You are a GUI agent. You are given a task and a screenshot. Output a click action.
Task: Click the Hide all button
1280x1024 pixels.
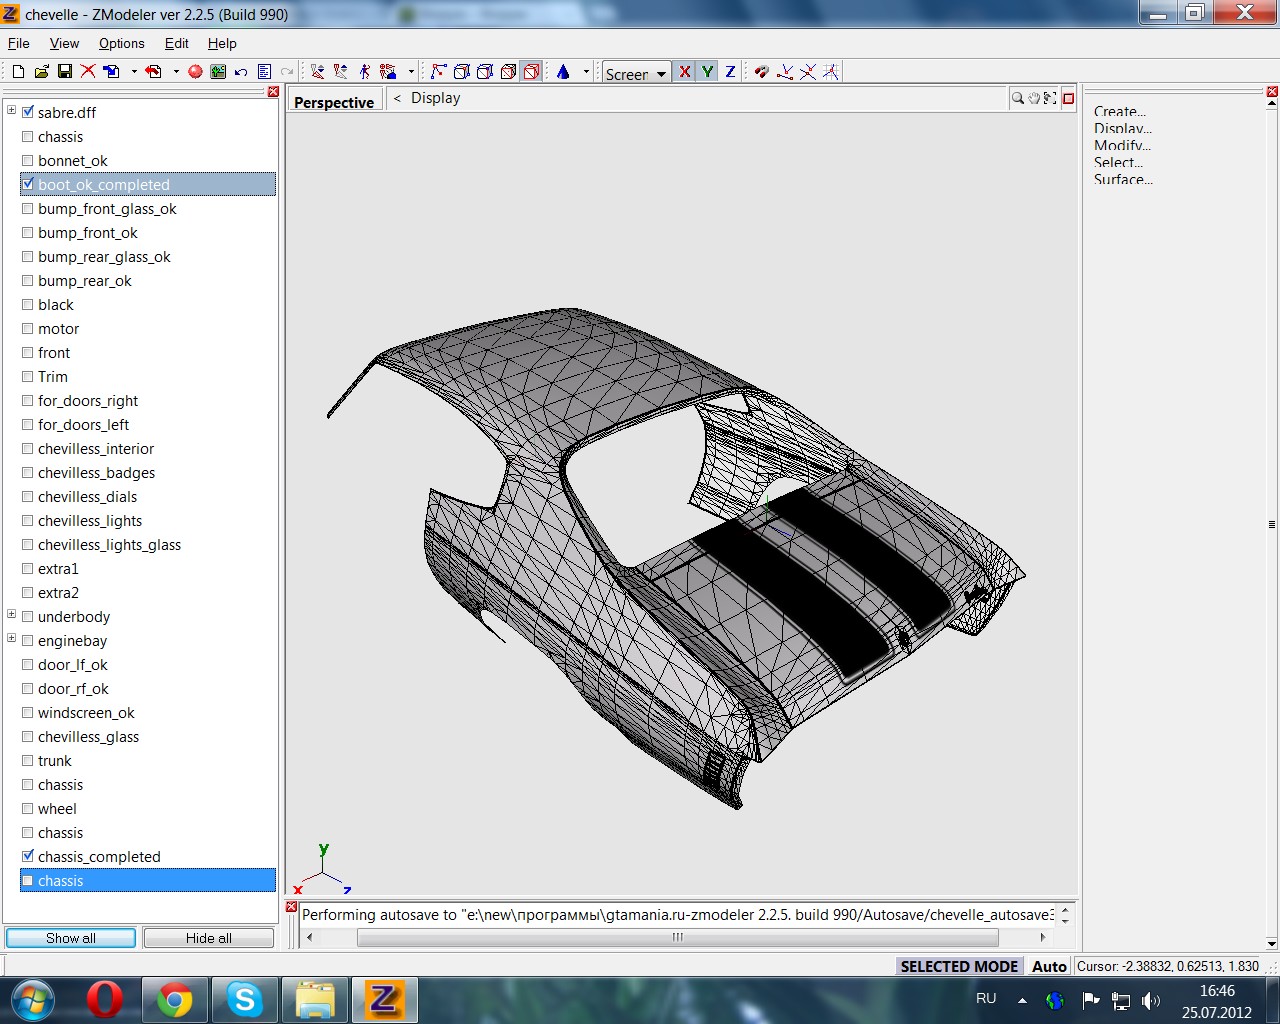209,938
